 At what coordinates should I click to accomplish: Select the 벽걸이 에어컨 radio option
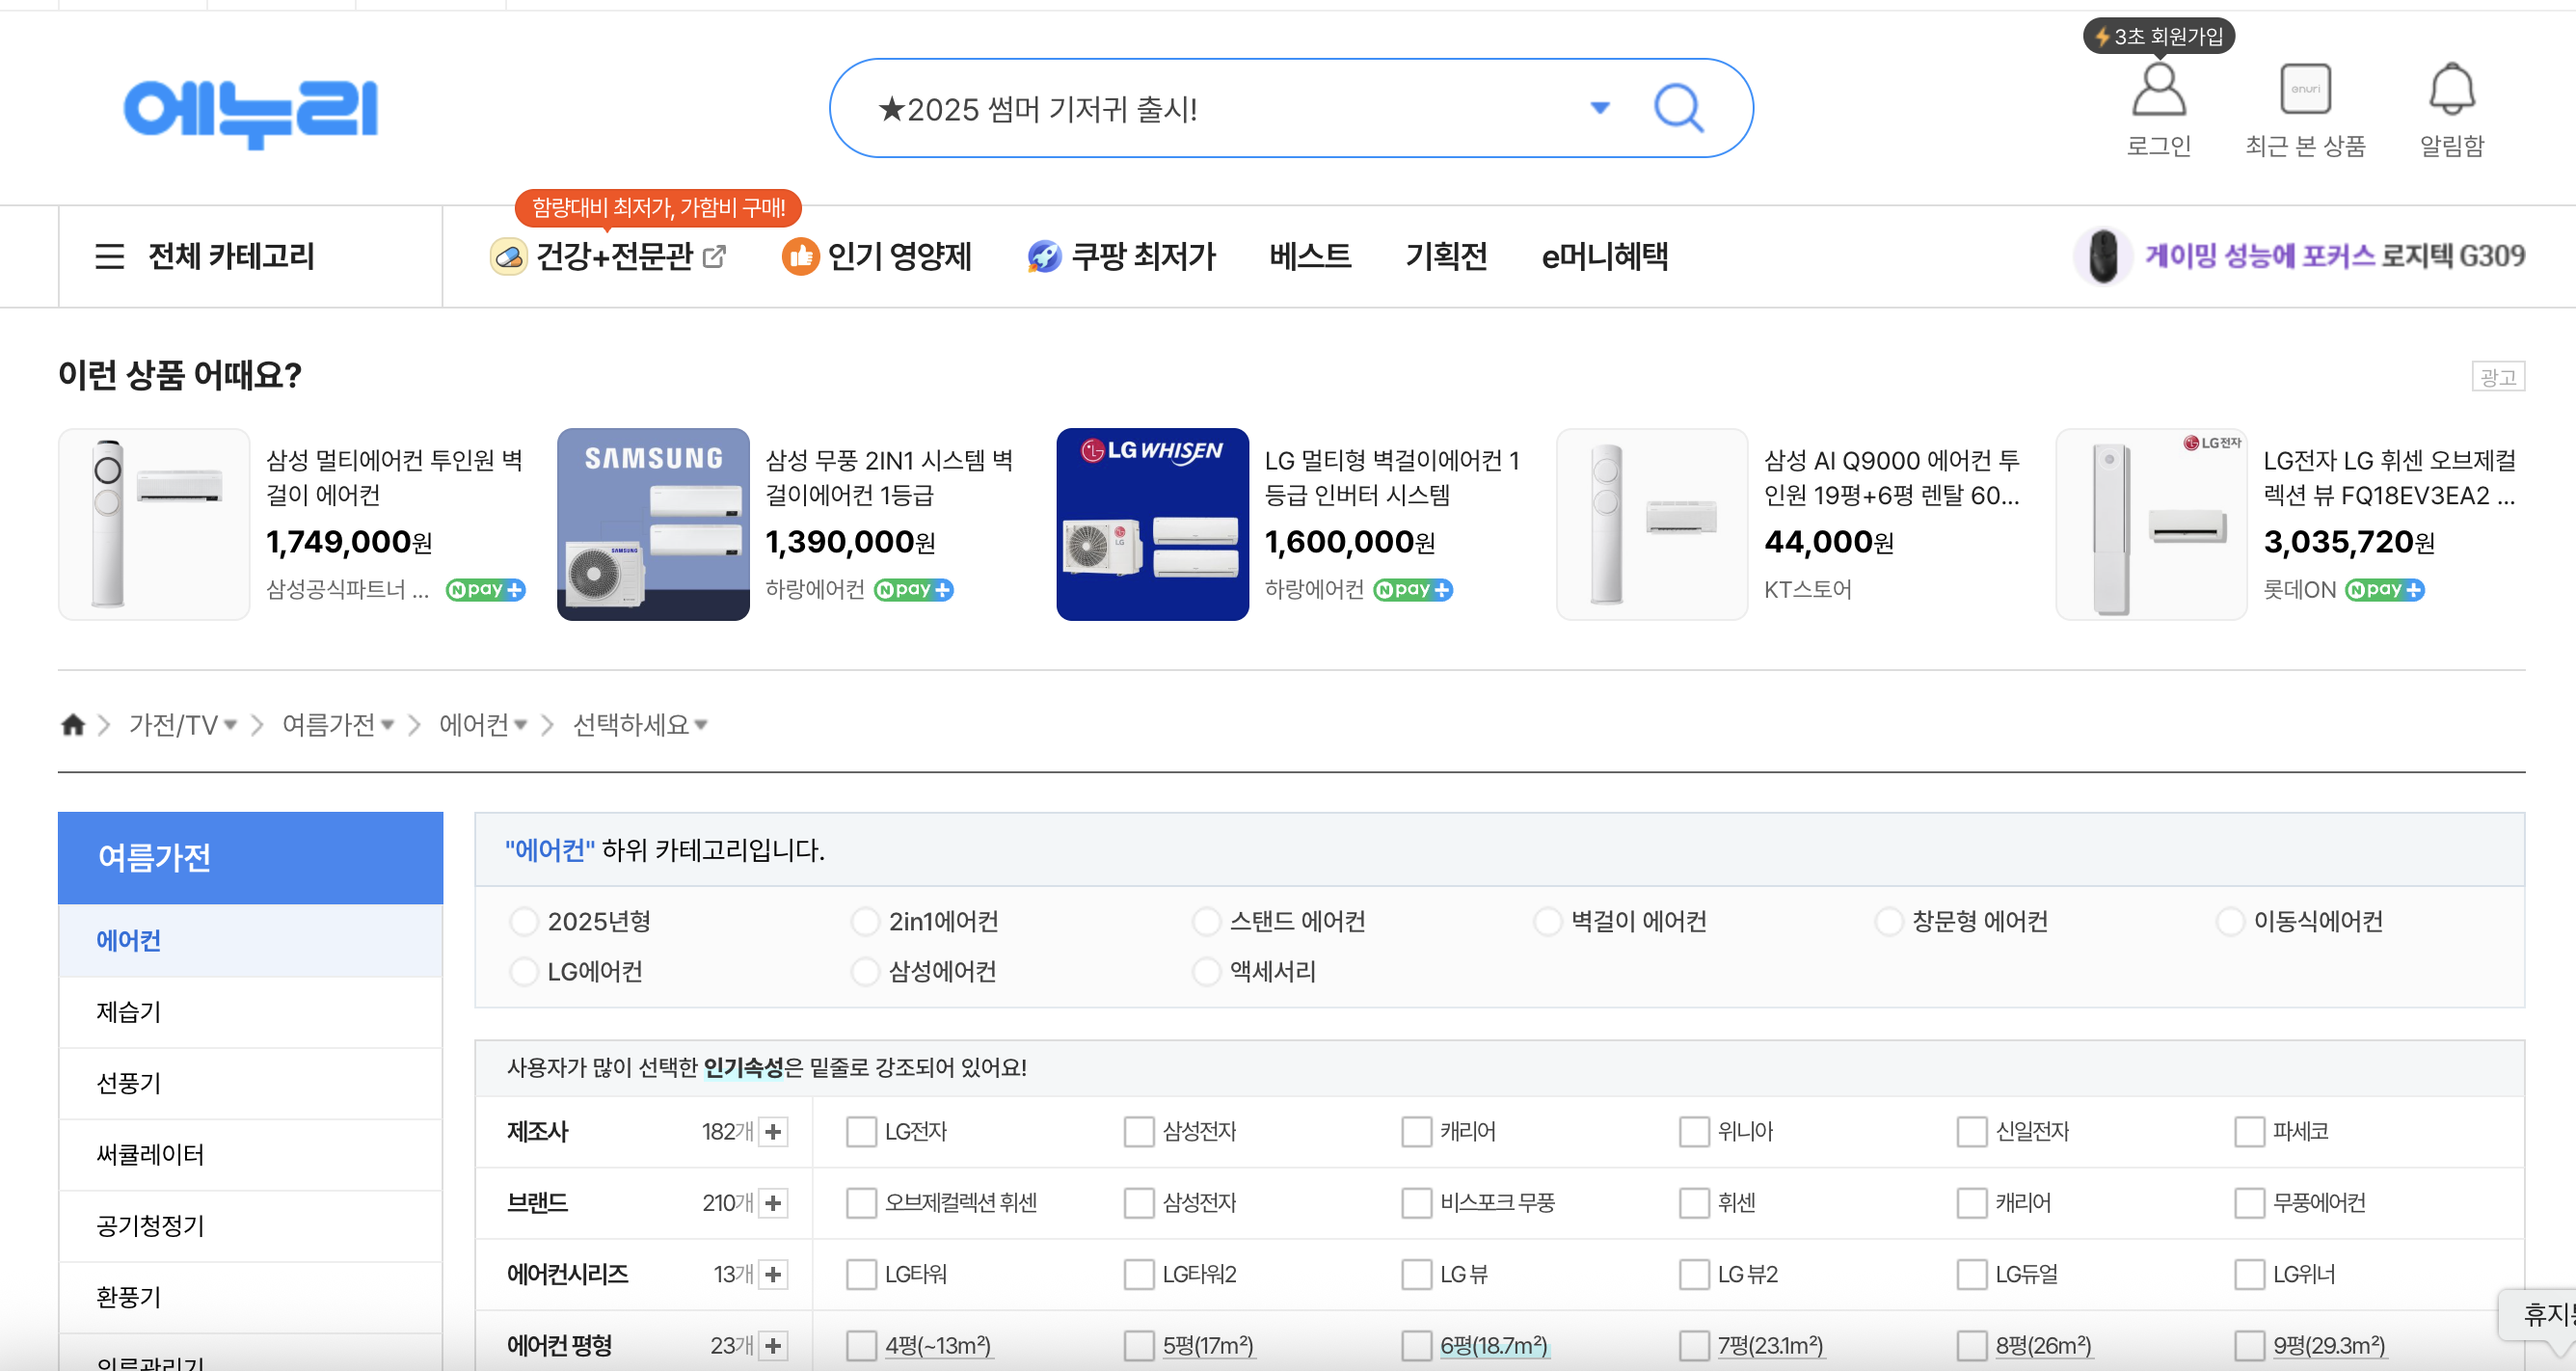[1548, 921]
